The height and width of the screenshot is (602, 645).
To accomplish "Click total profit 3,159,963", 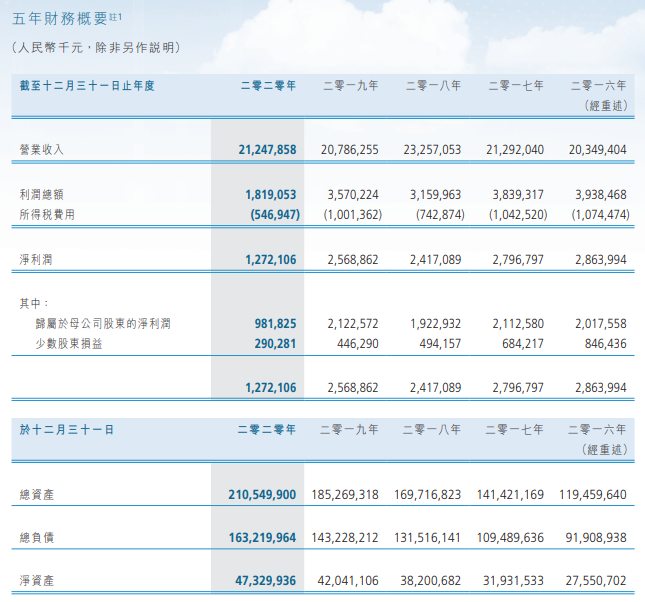I will [x=436, y=194].
